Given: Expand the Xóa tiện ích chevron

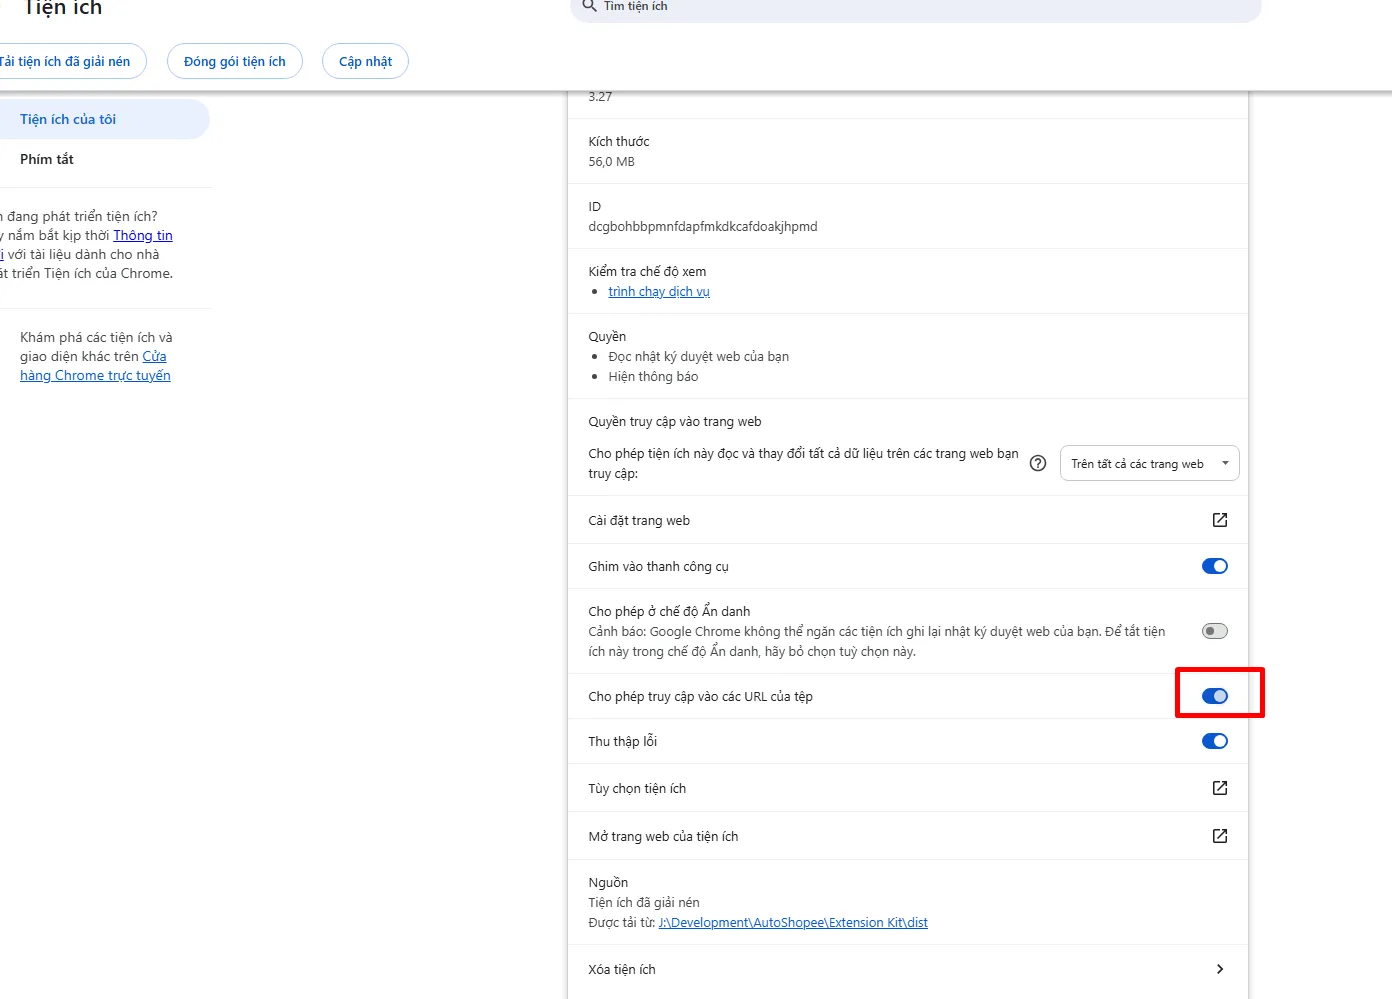Looking at the screenshot, I should click(1219, 969).
